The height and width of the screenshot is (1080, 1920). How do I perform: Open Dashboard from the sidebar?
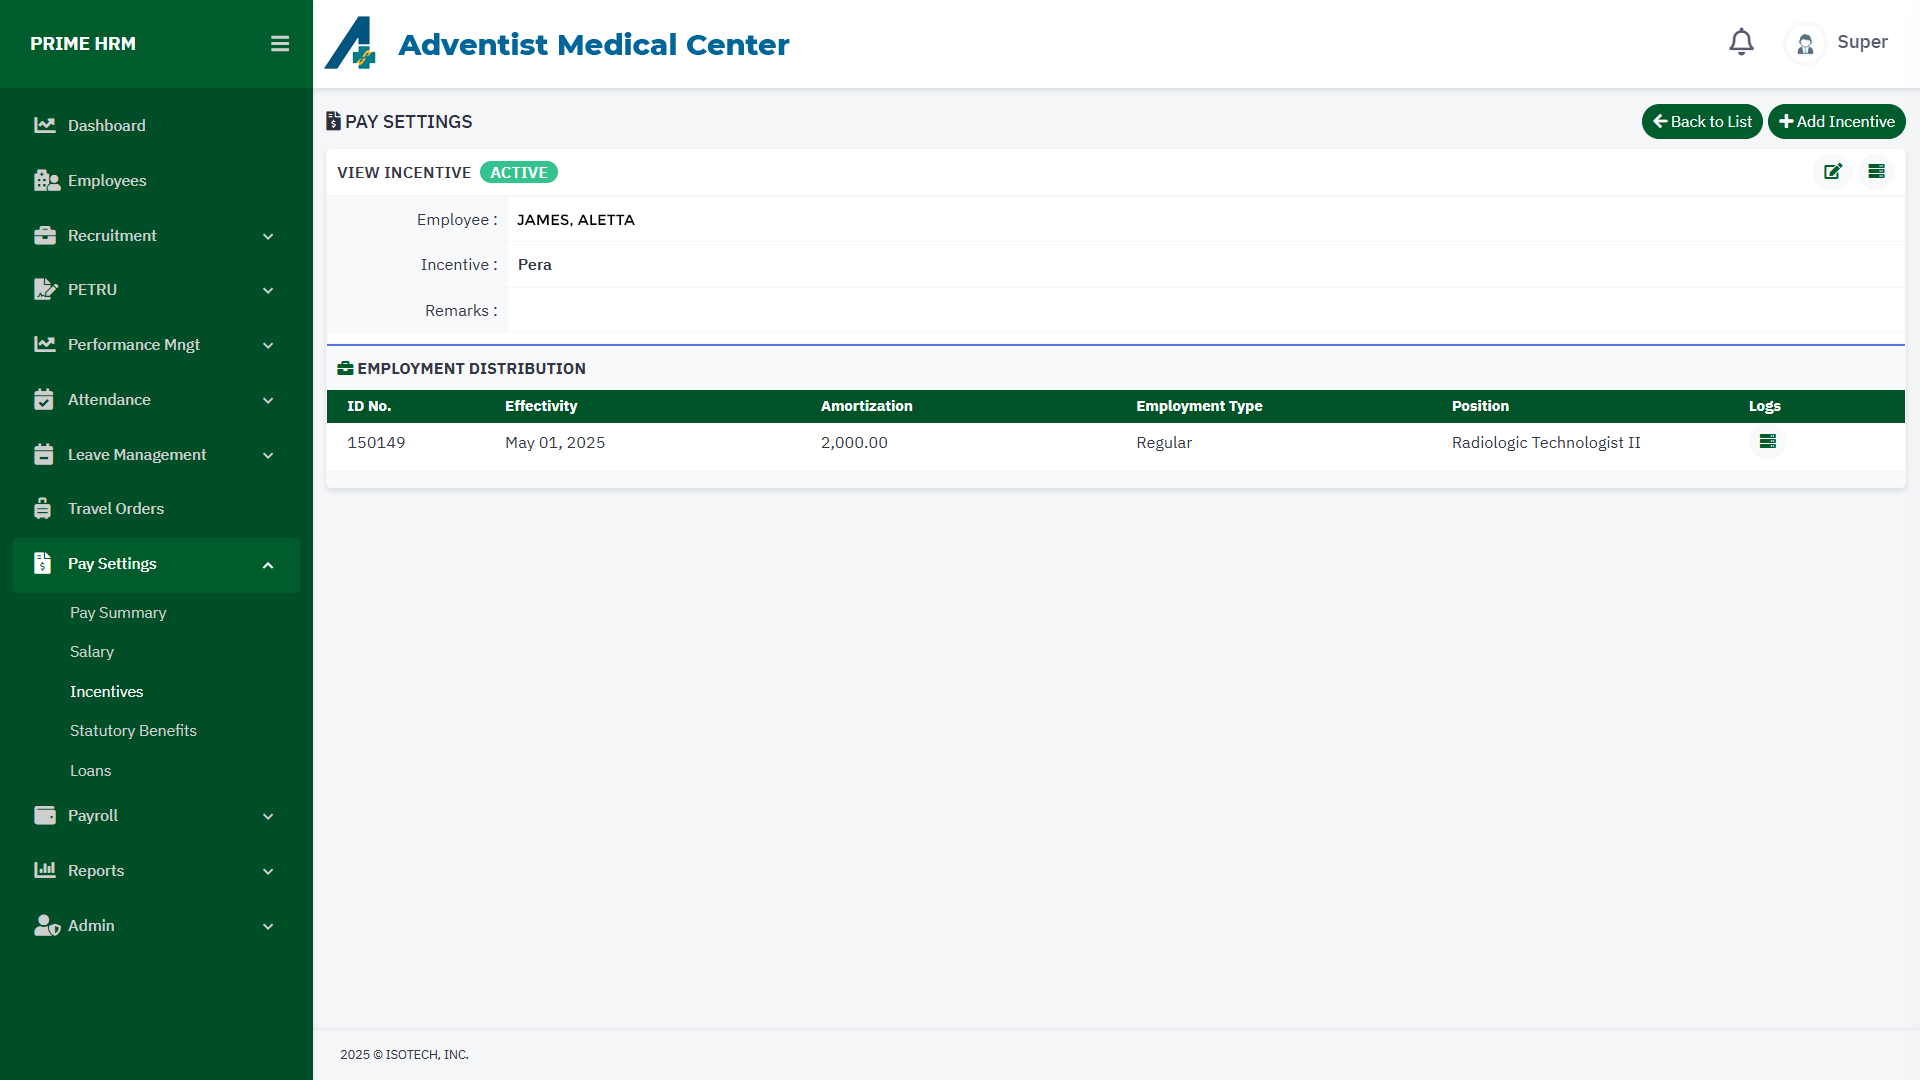point(107,126)
